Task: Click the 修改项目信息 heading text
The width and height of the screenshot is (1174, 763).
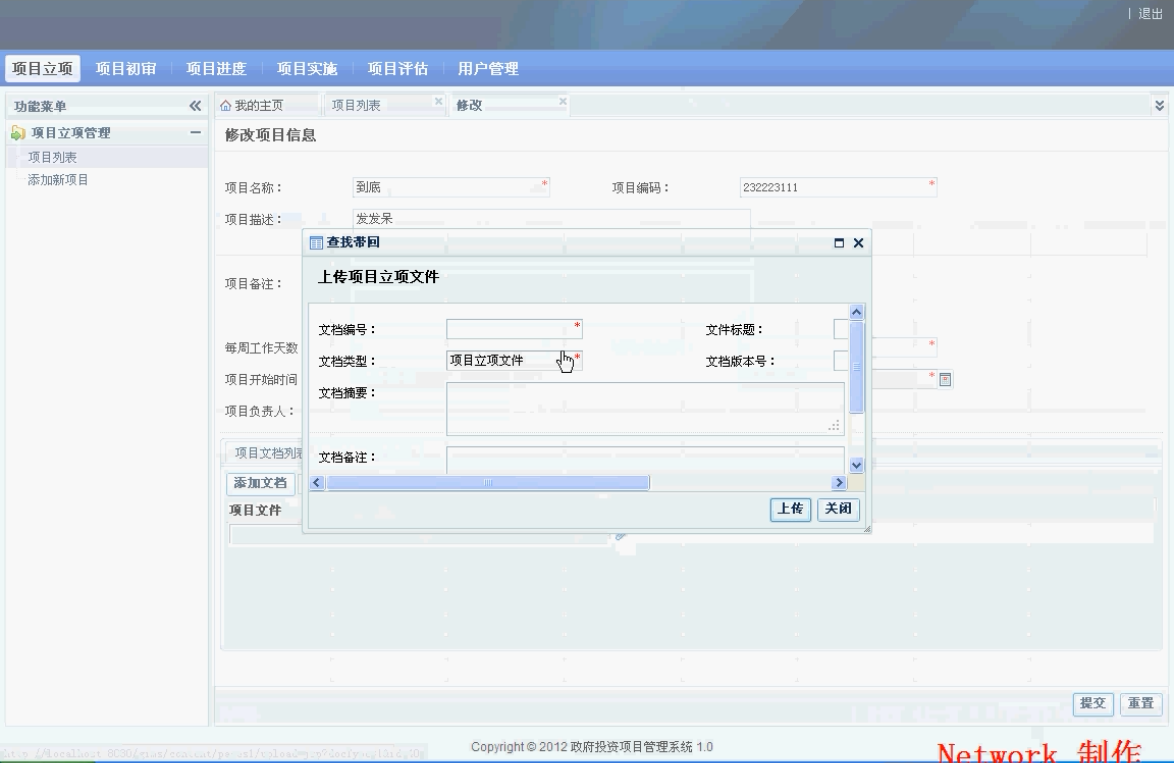Action: tap(270, 136)
